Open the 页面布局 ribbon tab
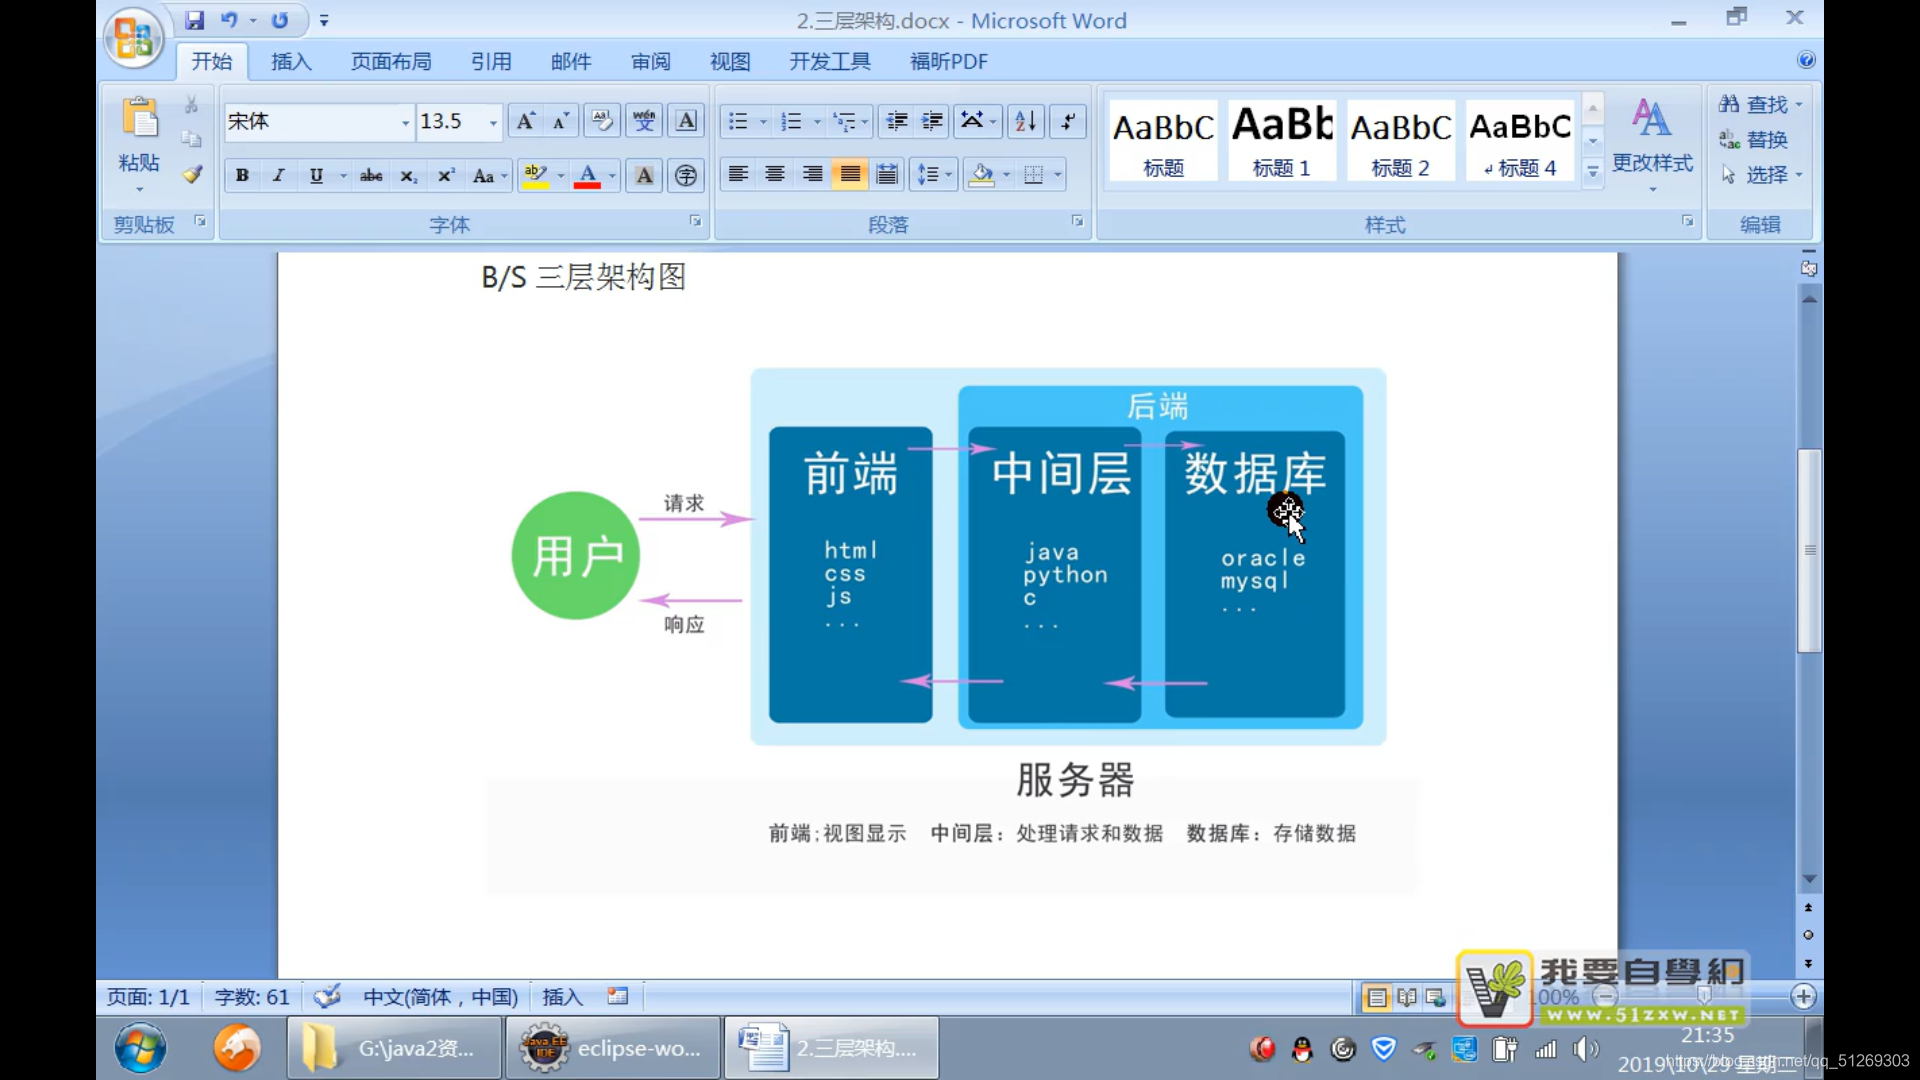 tap(391, 62)
